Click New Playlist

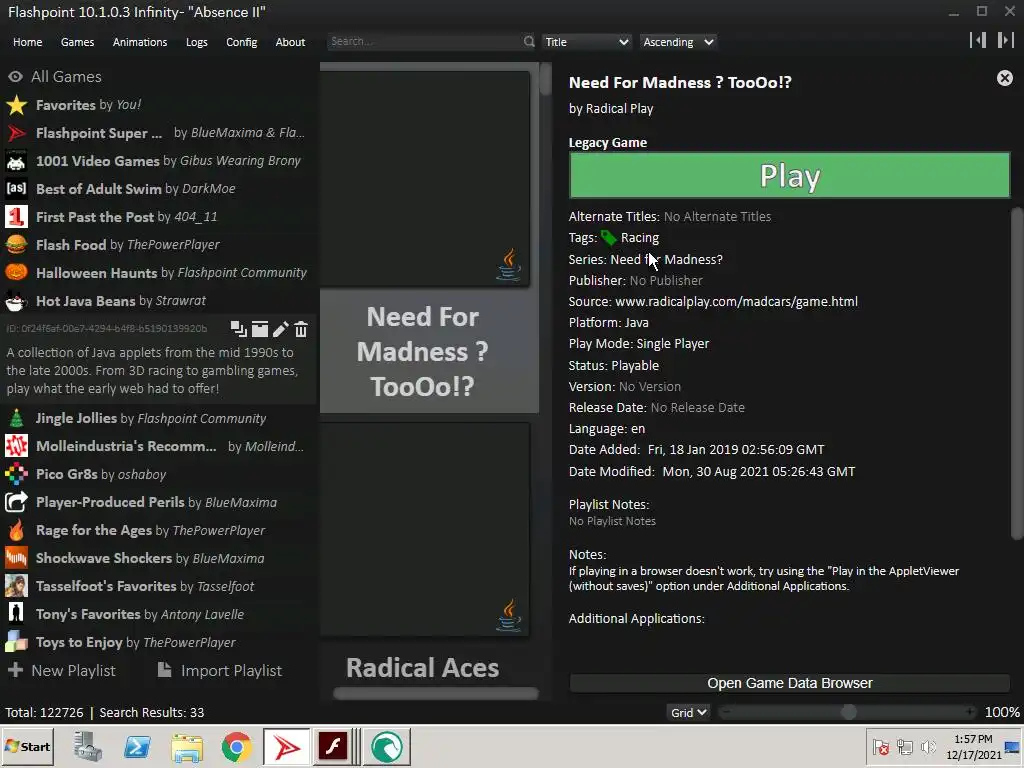click(x=61, y=671)
